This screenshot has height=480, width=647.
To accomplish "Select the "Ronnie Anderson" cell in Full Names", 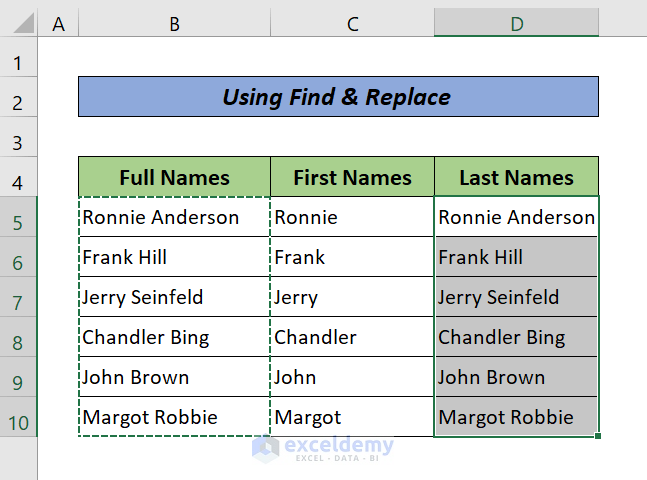I will (174, 217).
